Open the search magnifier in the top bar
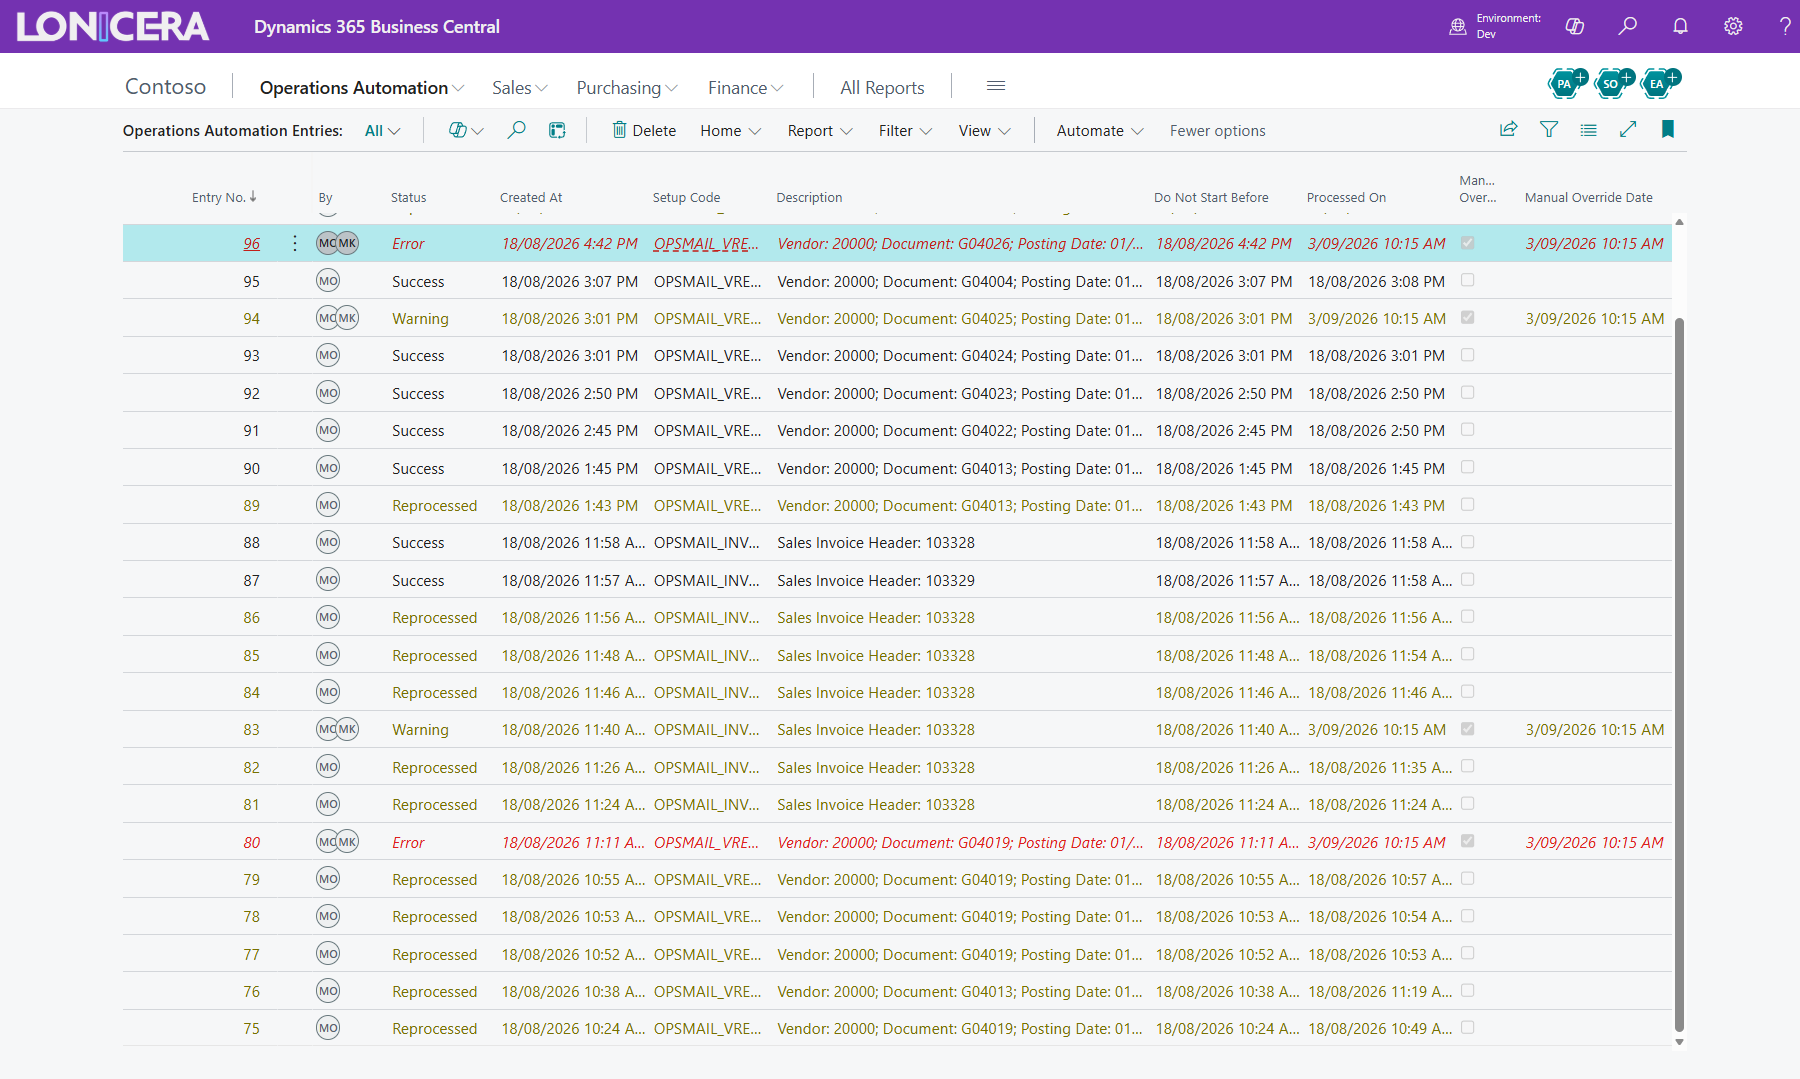This screenshot has width=1800, height=1079. click(x=1628, y=27)
